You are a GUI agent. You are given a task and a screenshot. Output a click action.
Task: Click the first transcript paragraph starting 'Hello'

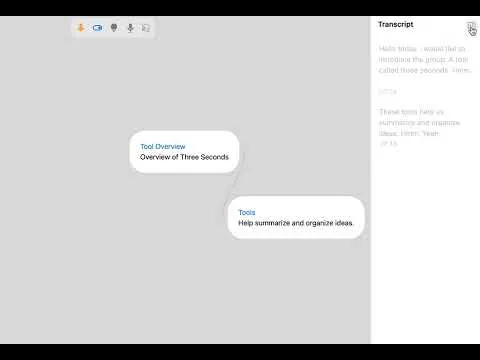coord(425,59)
